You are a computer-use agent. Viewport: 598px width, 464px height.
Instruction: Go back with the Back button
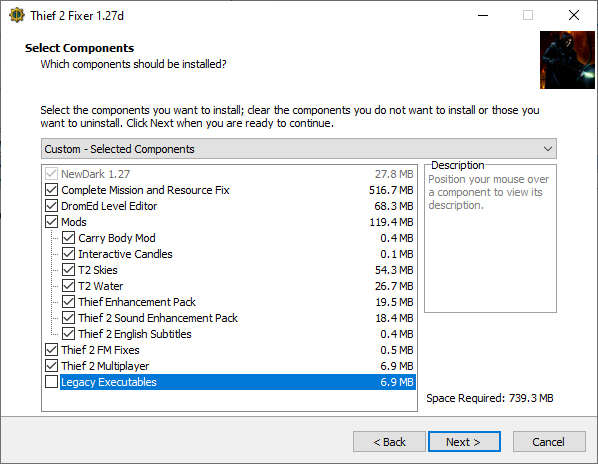point(389,442)
